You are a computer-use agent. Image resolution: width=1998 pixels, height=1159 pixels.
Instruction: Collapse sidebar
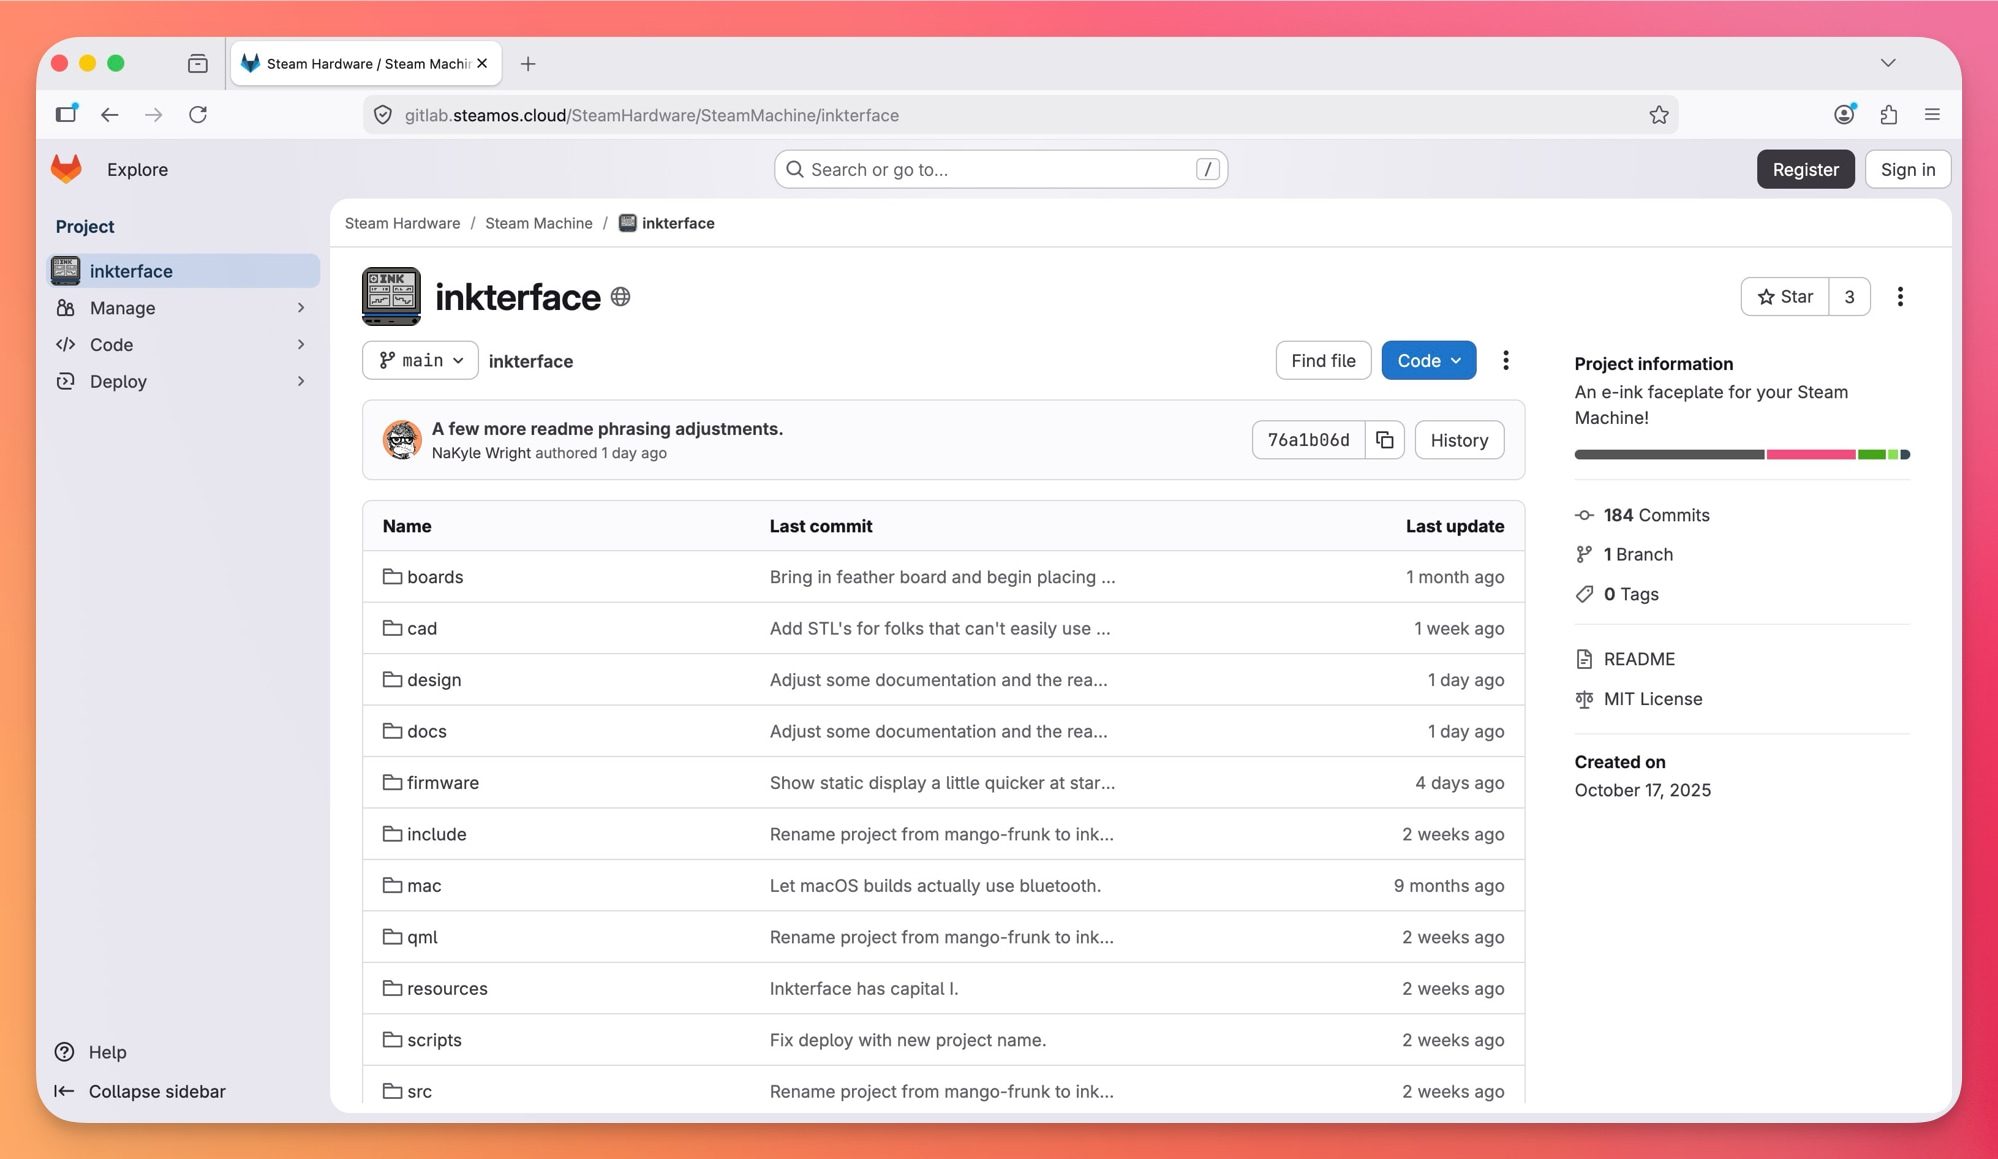pyautogui.click(x=140, y=1091)
